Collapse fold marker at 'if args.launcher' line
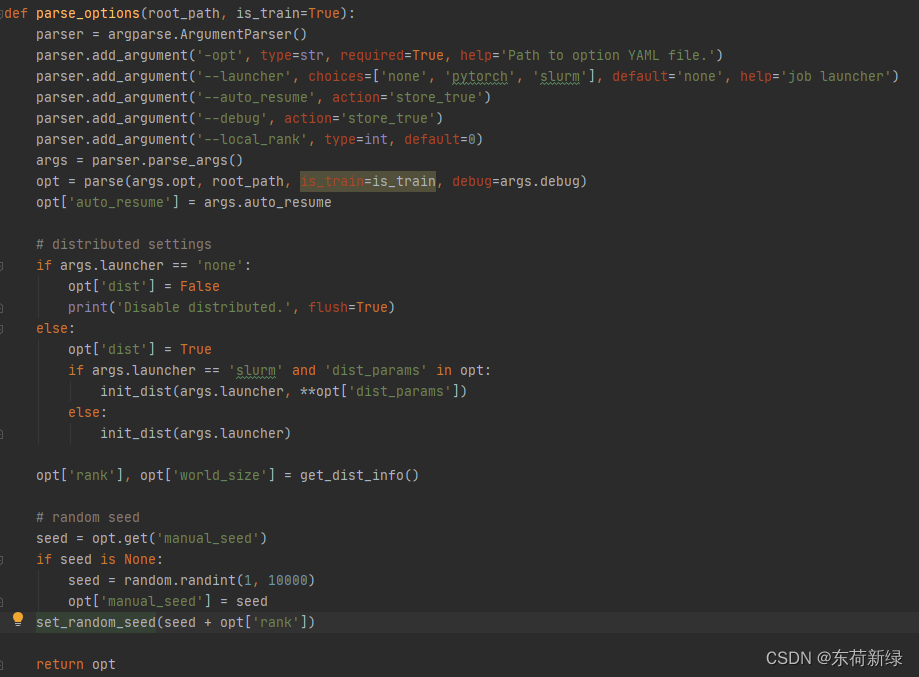Image resolution: width=919 pixels, height=677 pixels. (2, 266)
